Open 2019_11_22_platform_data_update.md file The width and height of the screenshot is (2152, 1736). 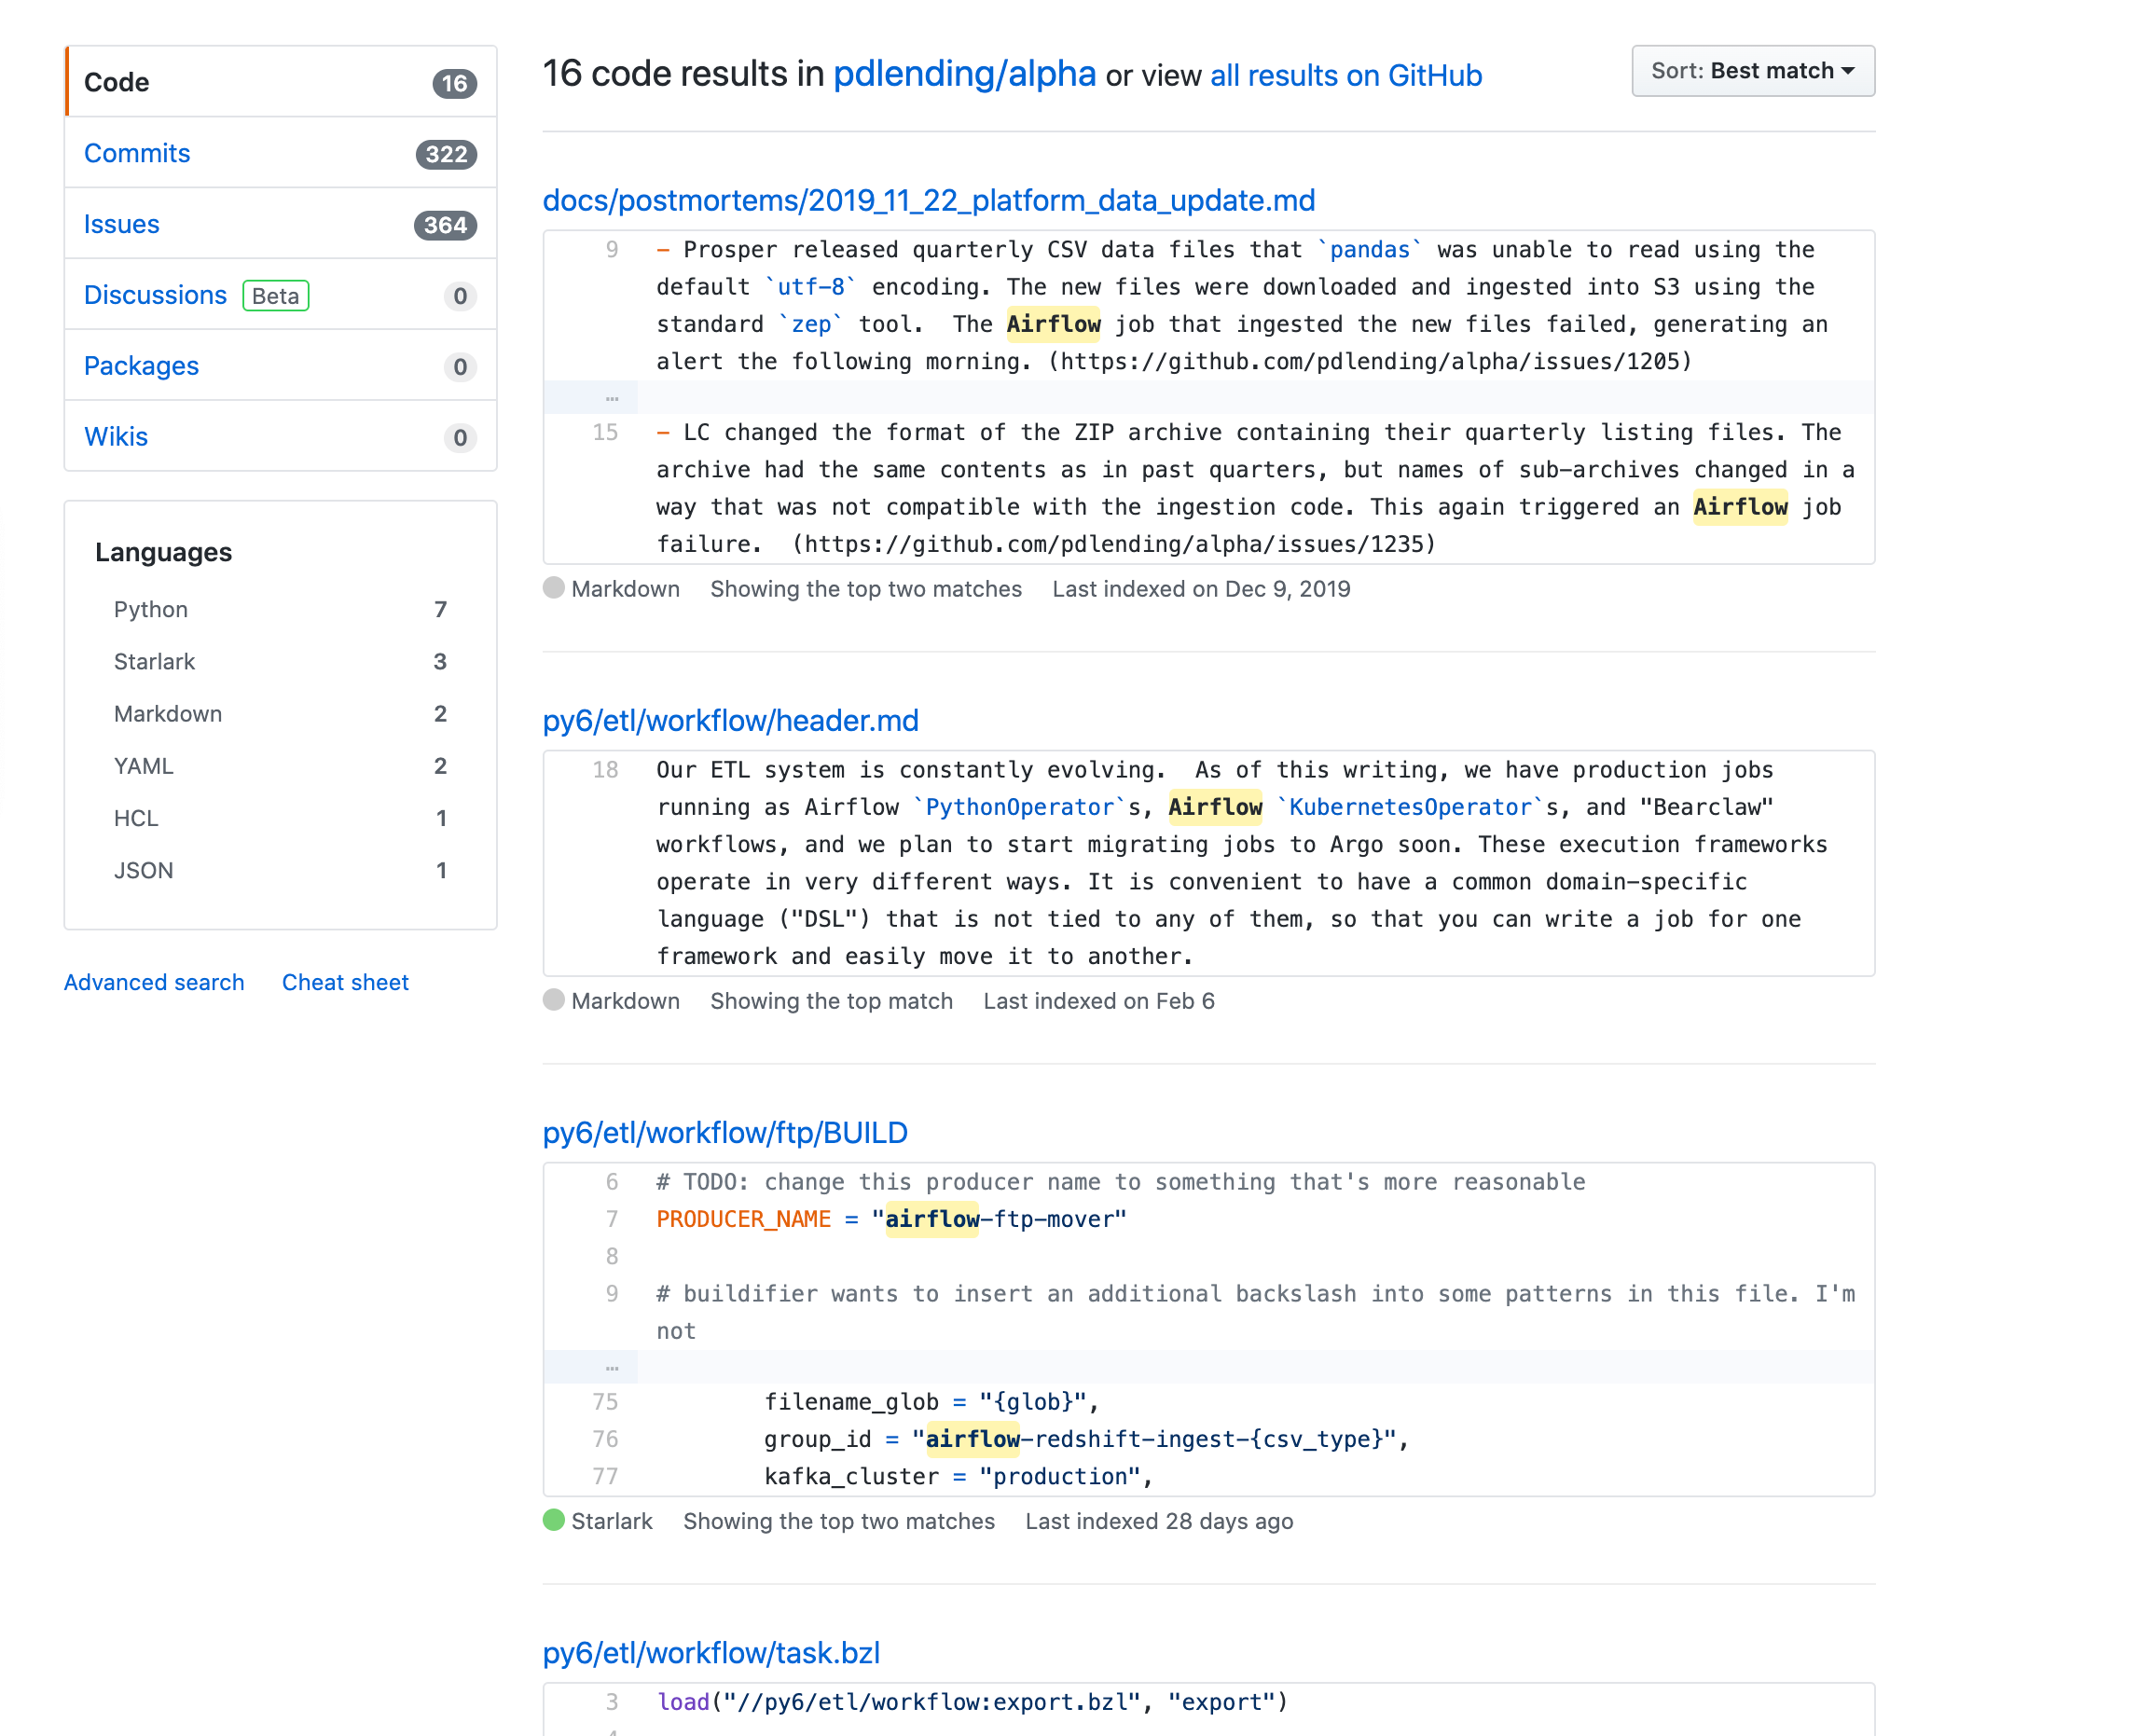[928, 201]
